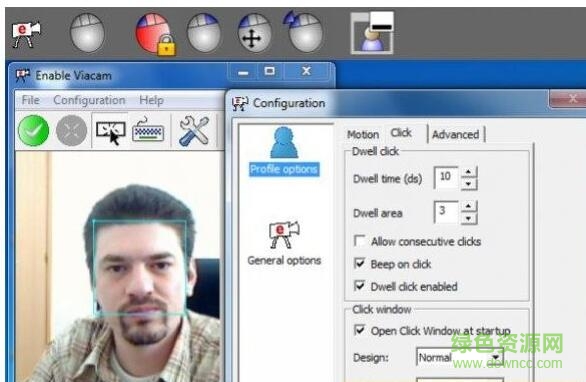This screenshot has width=586, height=382.
Task: Toggle the Allow consecutive clicks checkbox
Action: click(x=360, y=241)
